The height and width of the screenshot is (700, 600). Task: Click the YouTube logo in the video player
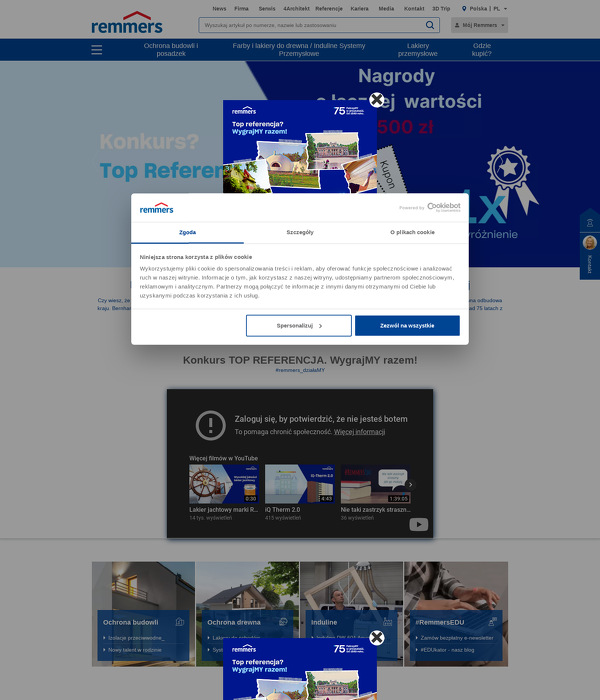(419, 525)
